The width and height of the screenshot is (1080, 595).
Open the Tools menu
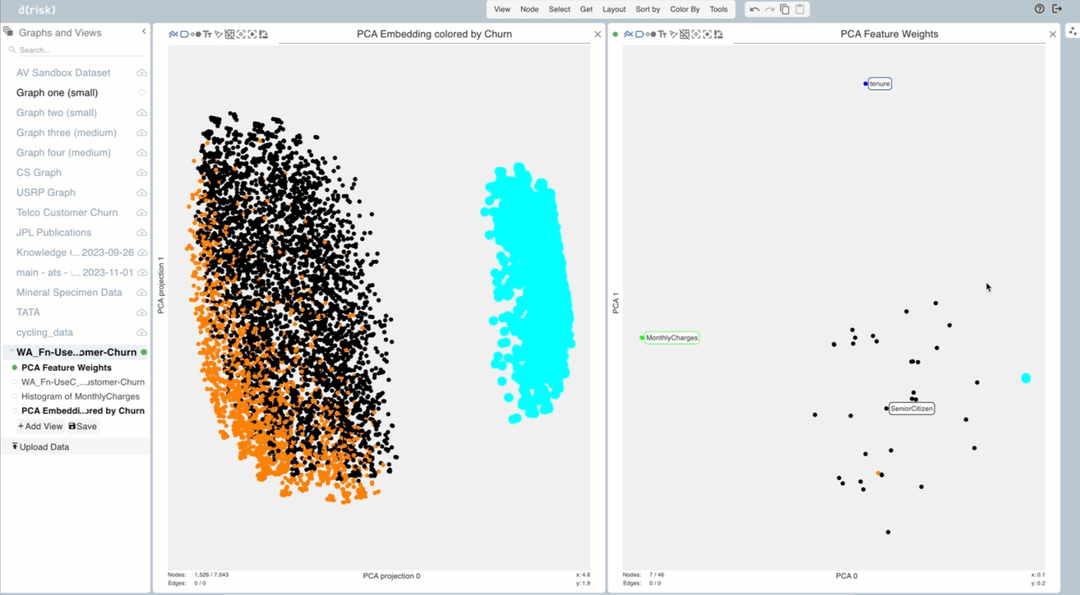pos(719,9)
